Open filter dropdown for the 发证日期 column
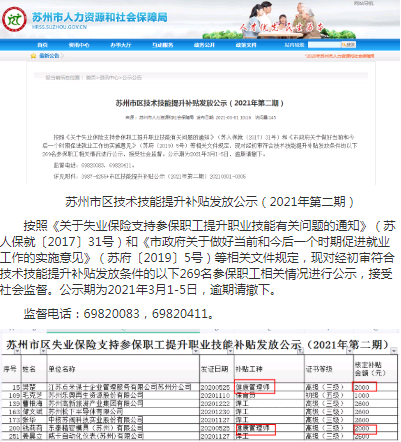The image size is (401, 442). (x=230, y=351)
